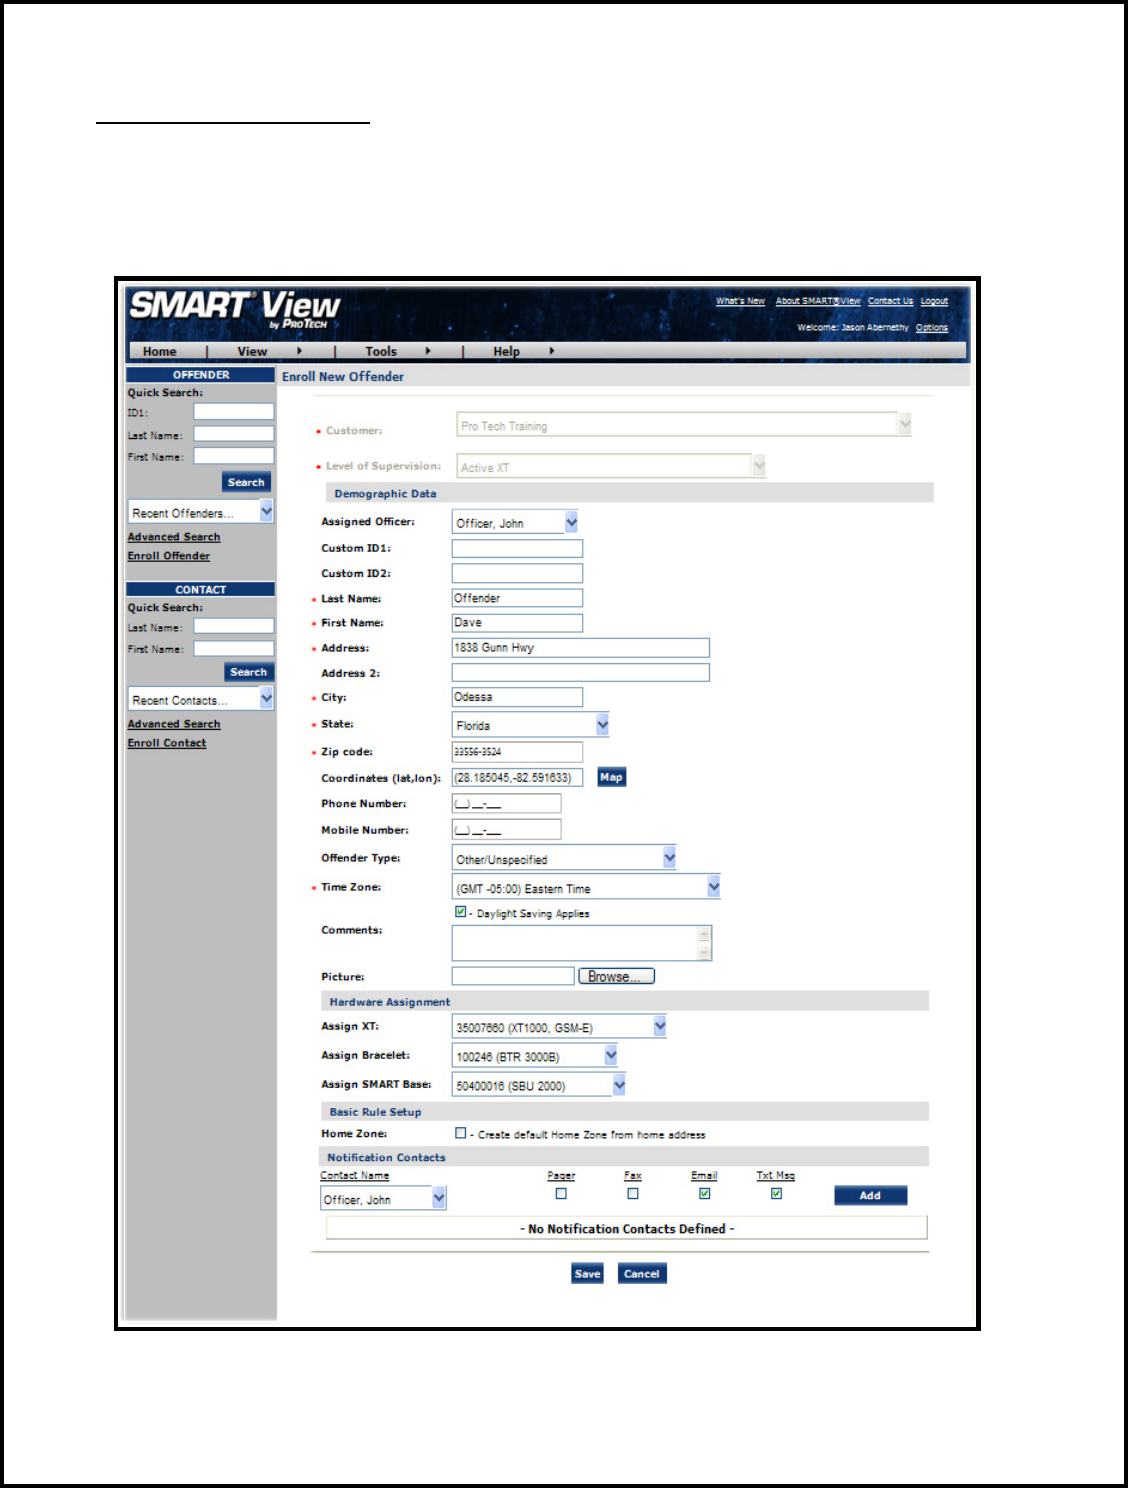Click the Contact Us link
The image size is (1128, 1488).
[x=890, y=301]
